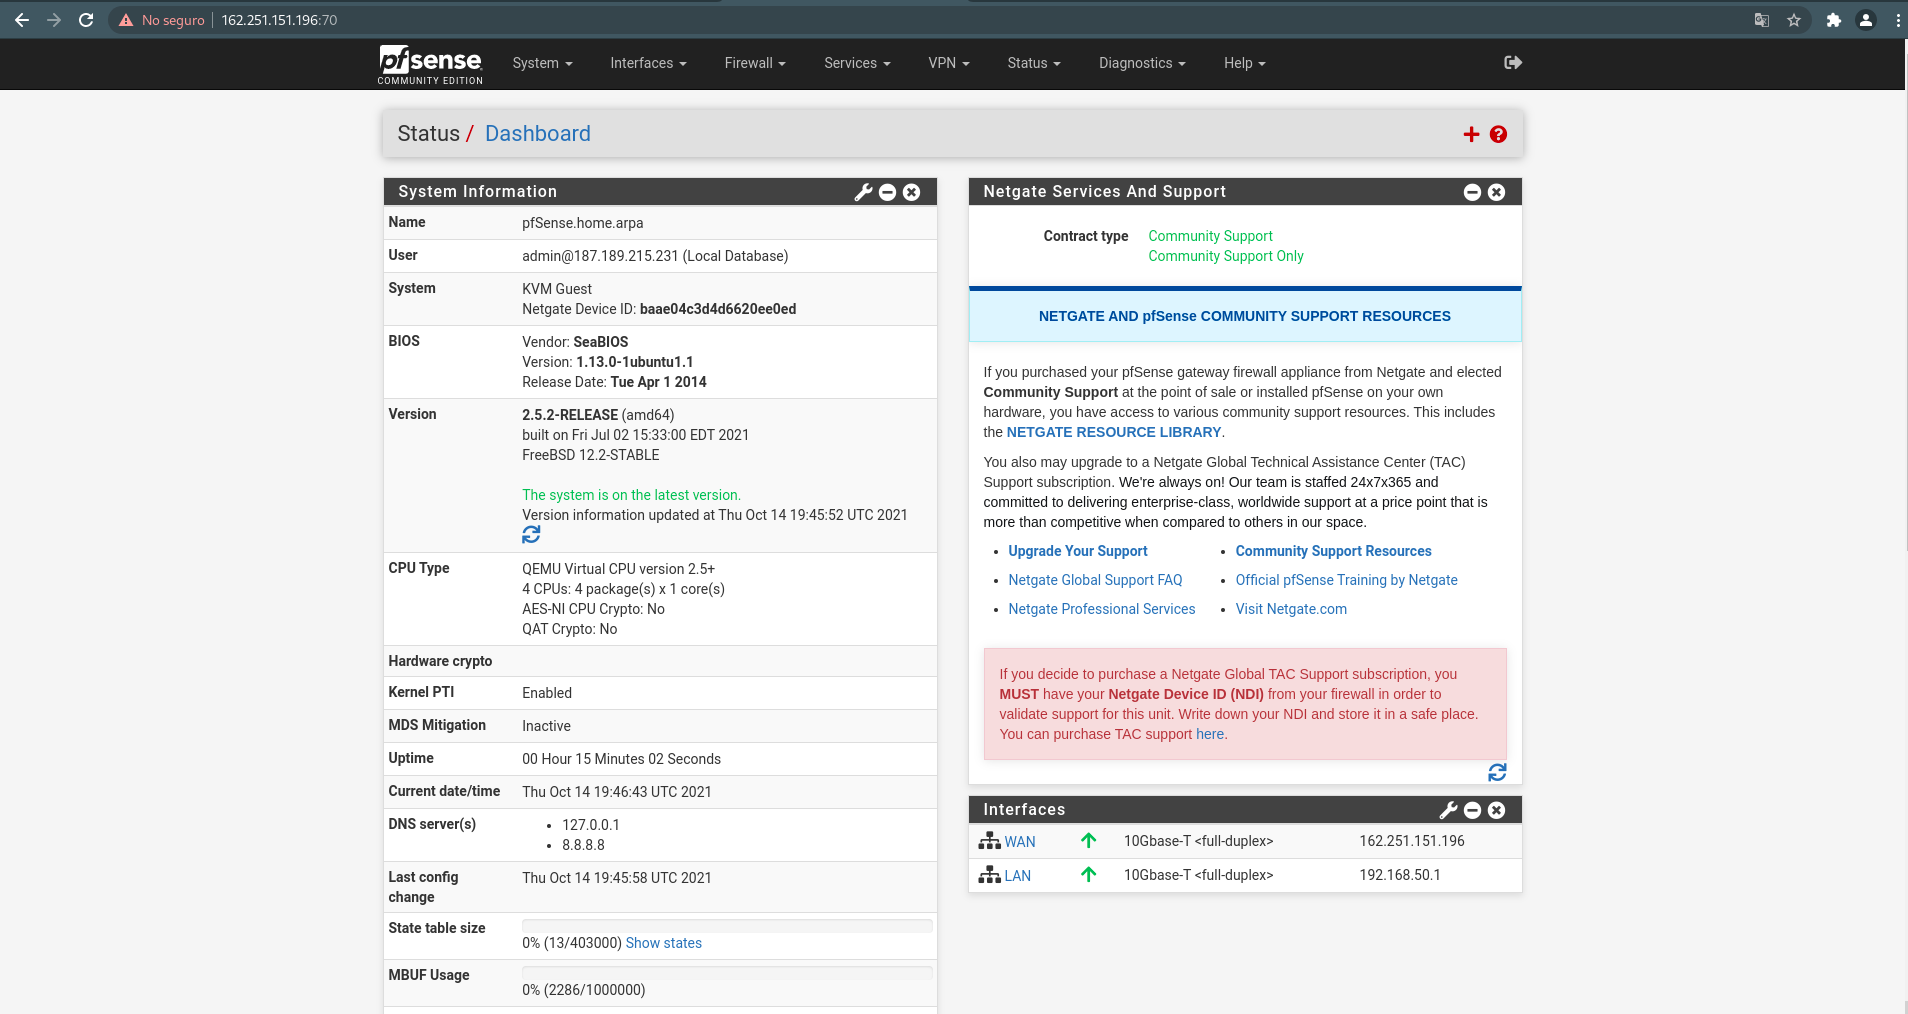1908x1014 pixels.
Task: Open the Services dropdown menu
Action: coord(856,63)
